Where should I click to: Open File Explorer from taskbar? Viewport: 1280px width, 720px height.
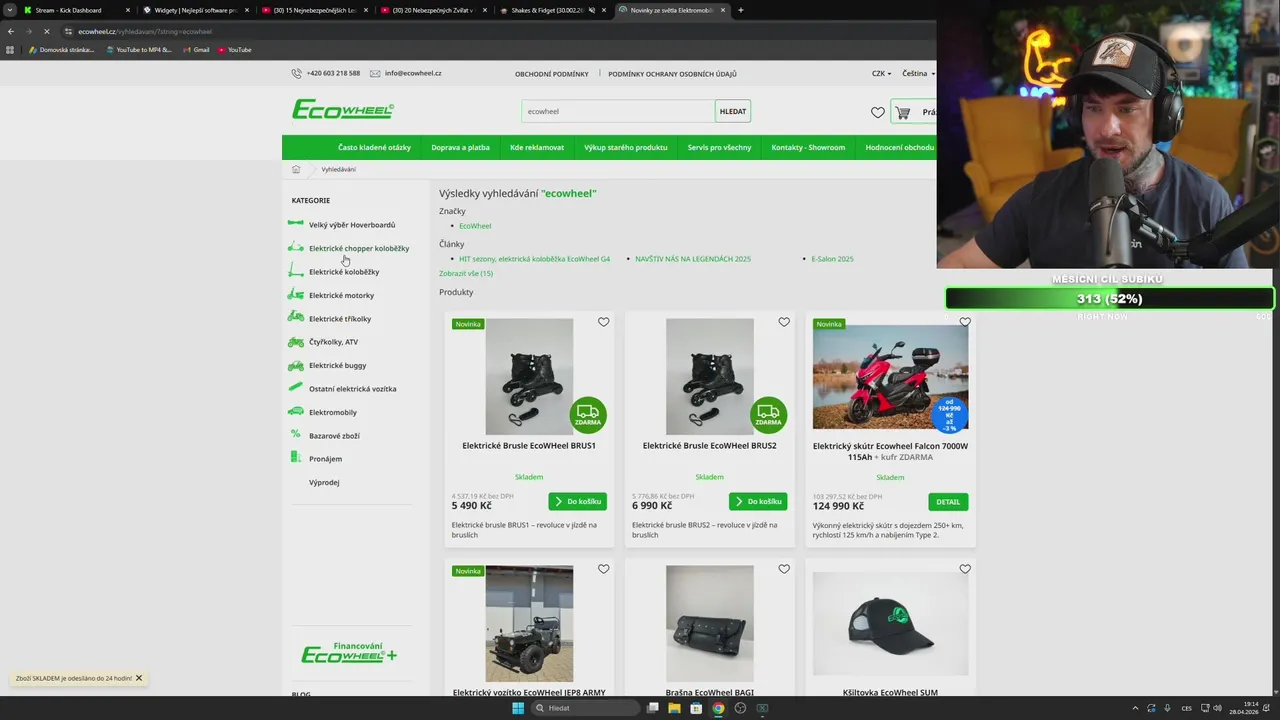[x=674, y=708]
